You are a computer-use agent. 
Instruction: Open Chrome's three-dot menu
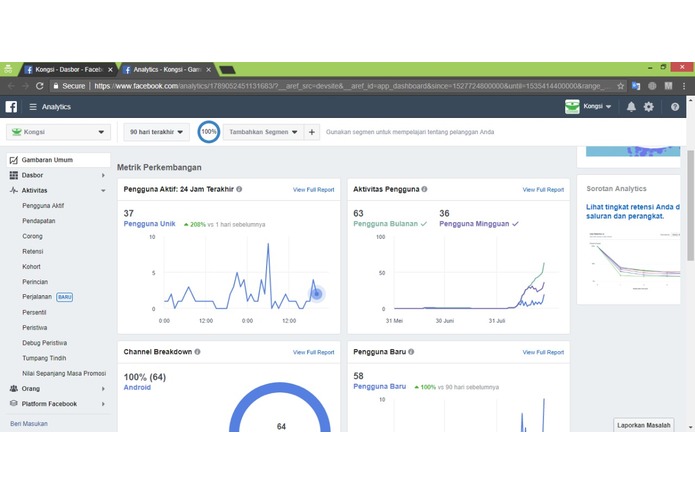click(x=684, y=86)
